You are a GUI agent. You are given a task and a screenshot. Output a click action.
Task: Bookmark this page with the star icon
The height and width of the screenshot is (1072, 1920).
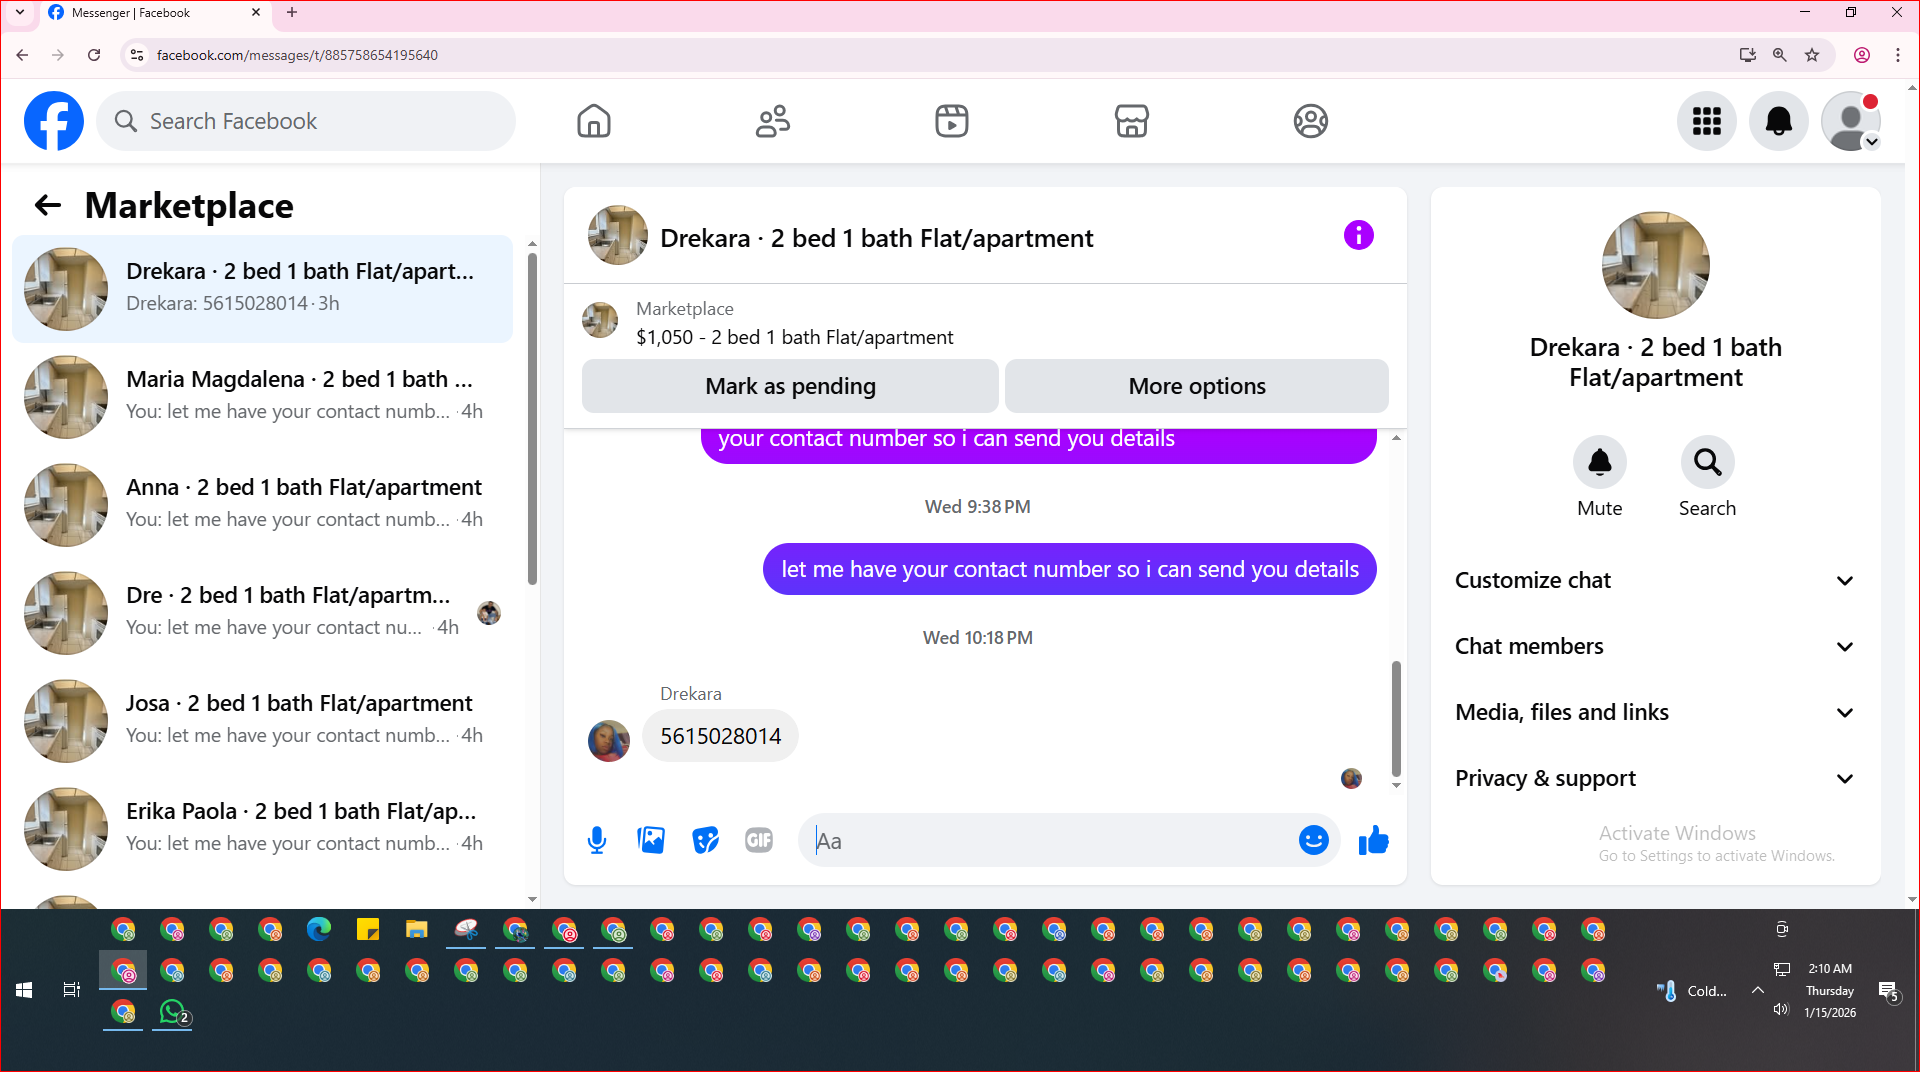1812,55
